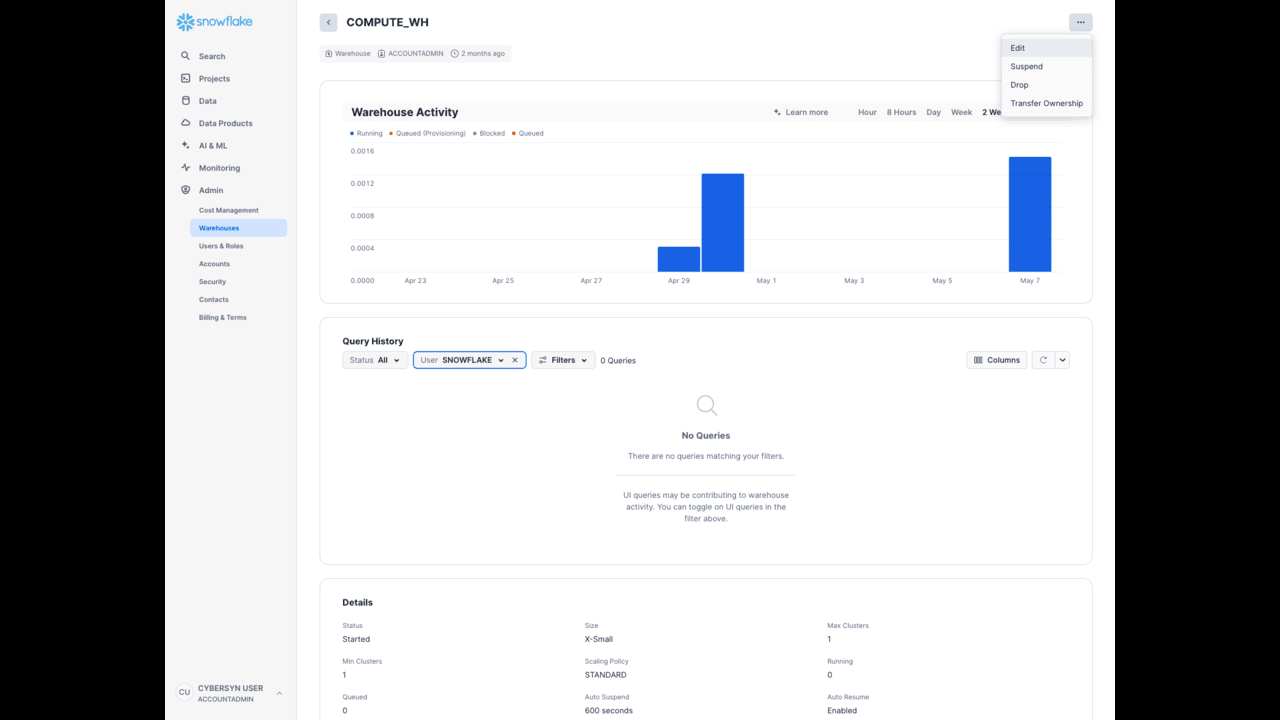Click the Monitoring pulse icon
The width and height of the screenshot is (1280, 720).
click(185, 168)
